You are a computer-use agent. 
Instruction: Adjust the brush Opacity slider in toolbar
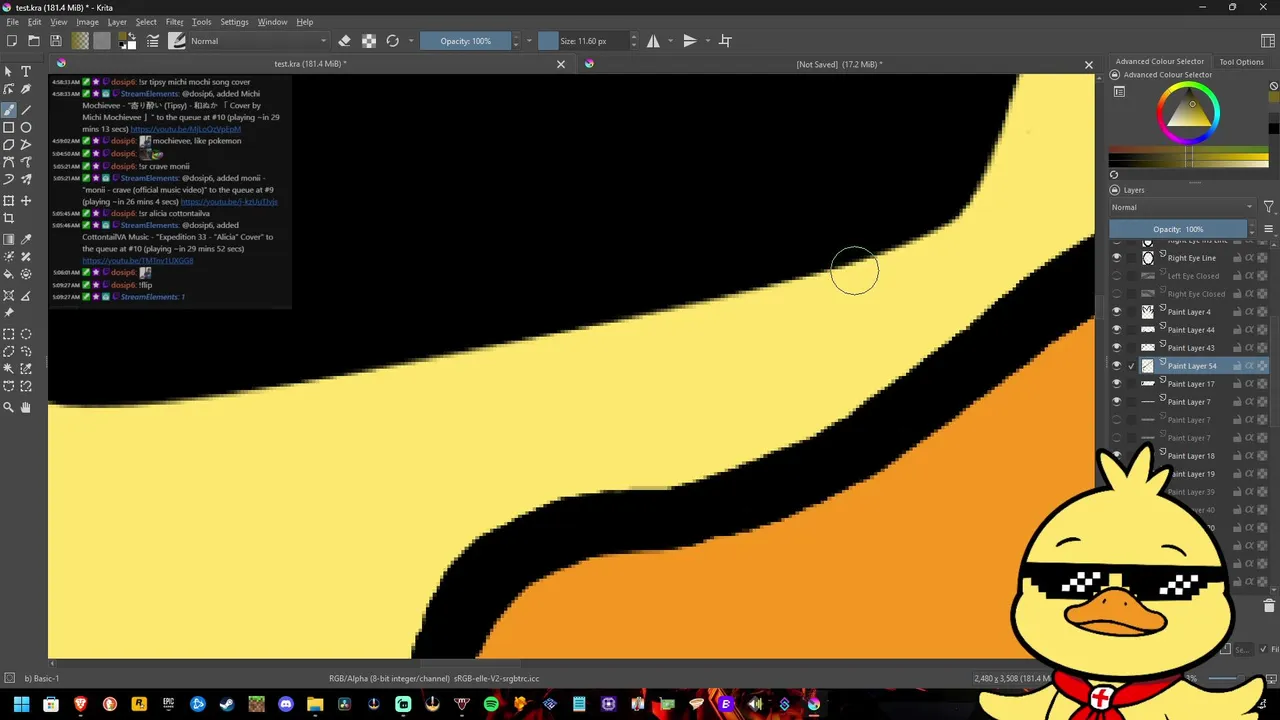[465, 41]
